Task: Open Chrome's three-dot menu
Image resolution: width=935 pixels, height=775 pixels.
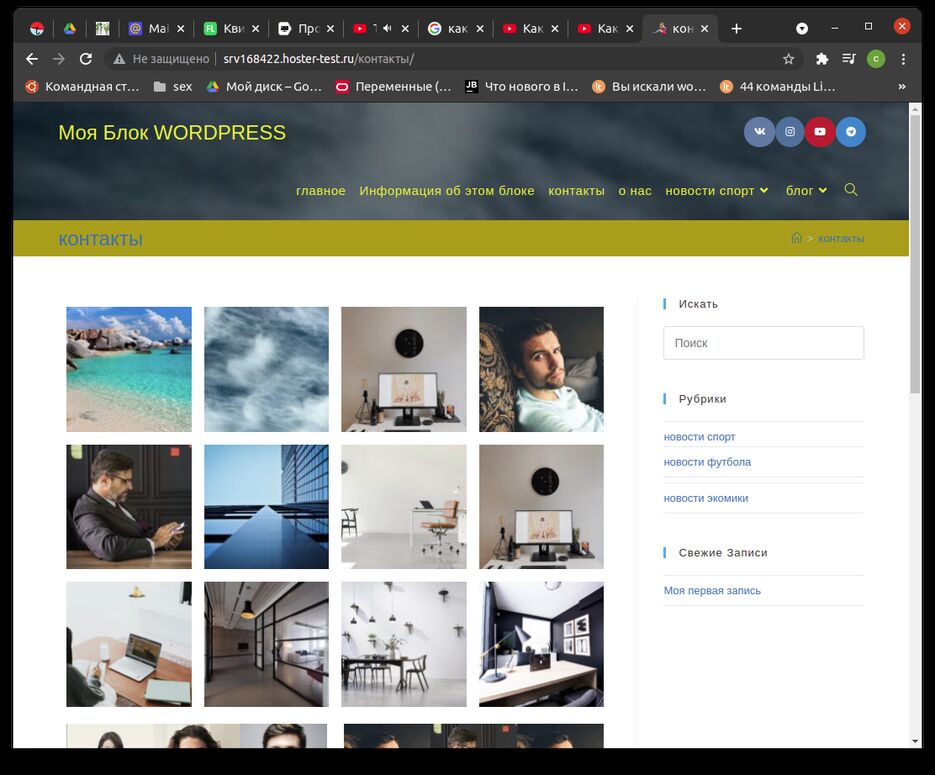Action: pos(903,59)
